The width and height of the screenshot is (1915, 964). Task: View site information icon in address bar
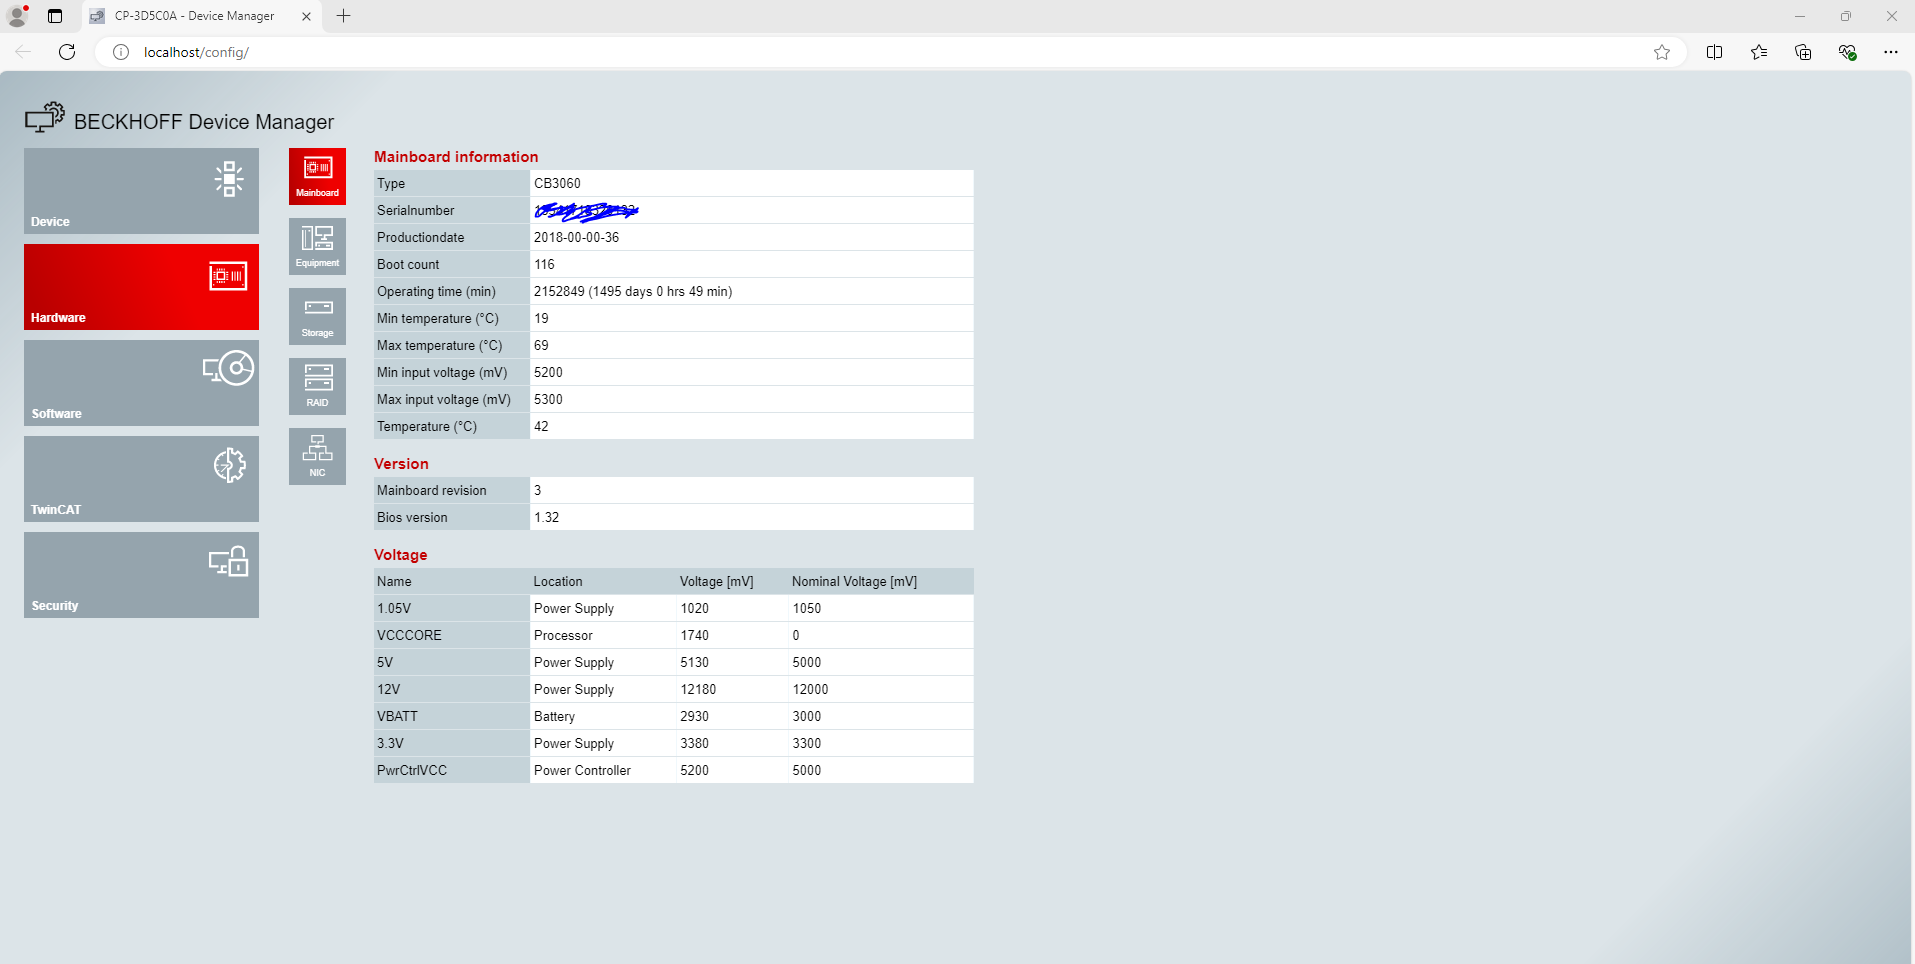(121, 52)
